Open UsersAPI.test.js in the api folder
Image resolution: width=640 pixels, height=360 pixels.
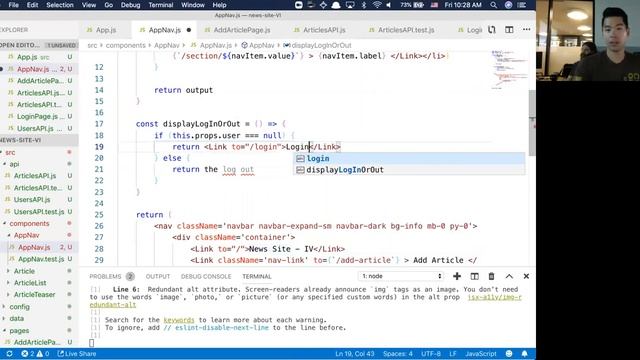tap(39, 212)
